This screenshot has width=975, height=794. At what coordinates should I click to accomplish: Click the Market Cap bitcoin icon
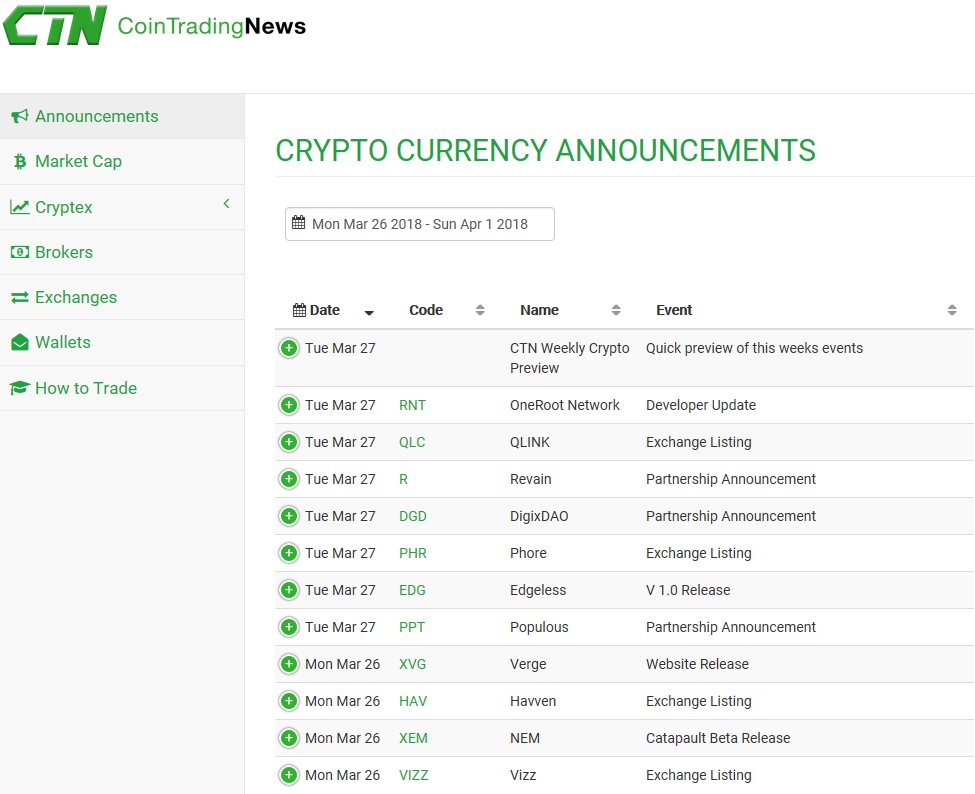(x=20, y=162)
